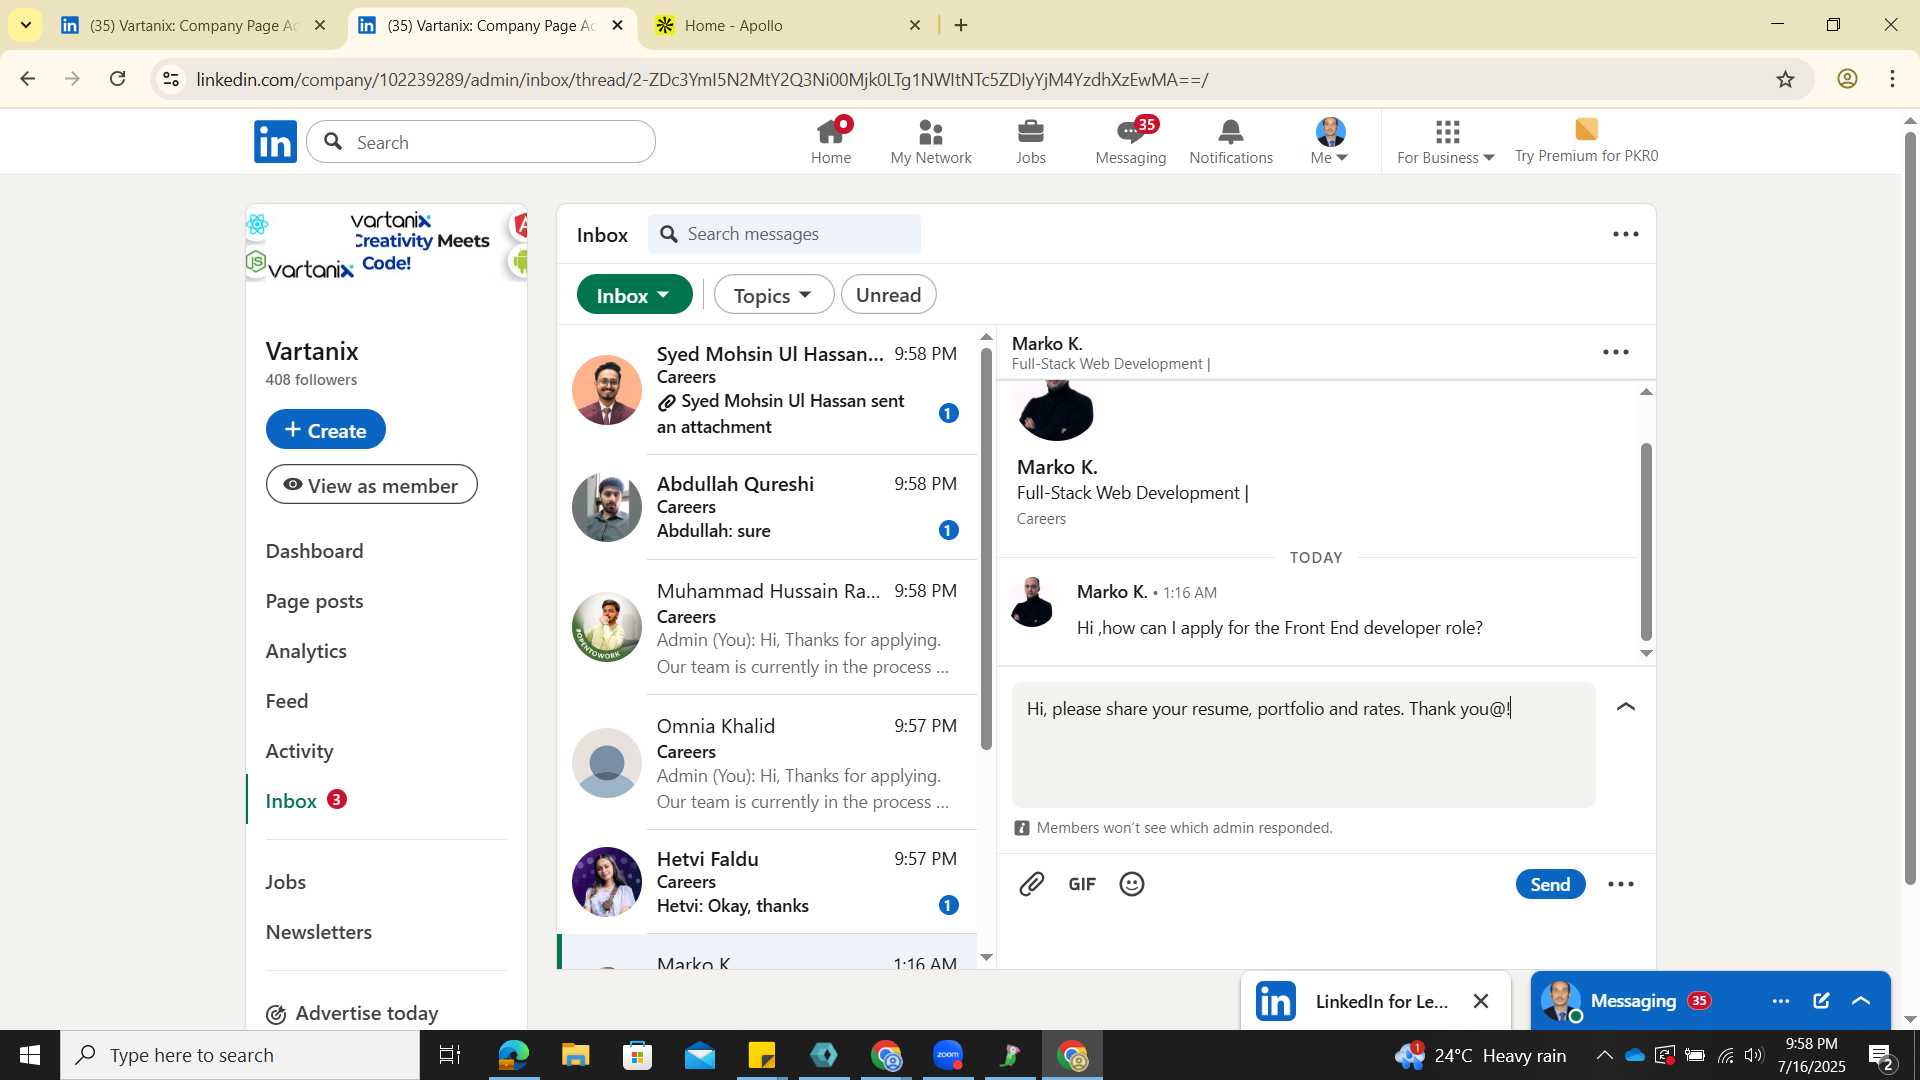Open more options next to Send
The image size is (1920, 1080).
pos(1621,884)
